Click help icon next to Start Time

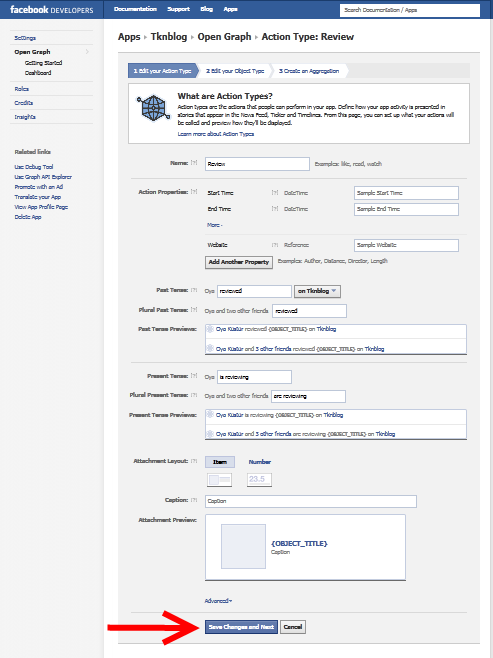click(275, 193)
